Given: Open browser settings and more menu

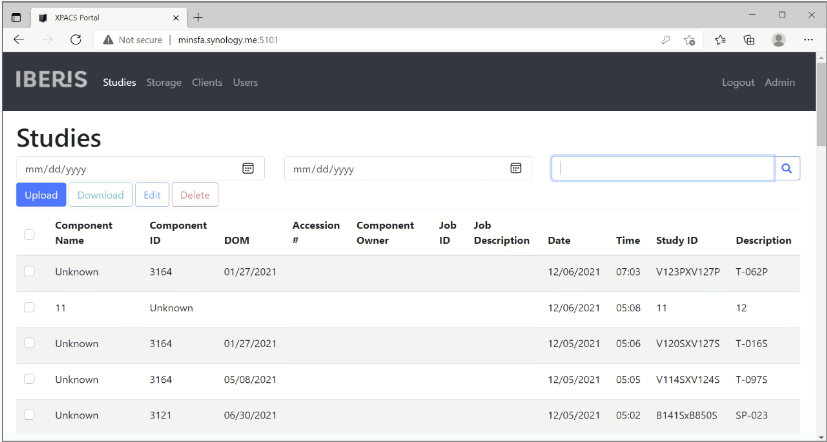Looking at the screenshot, I should pyautogui.click(x=809, y=40).
